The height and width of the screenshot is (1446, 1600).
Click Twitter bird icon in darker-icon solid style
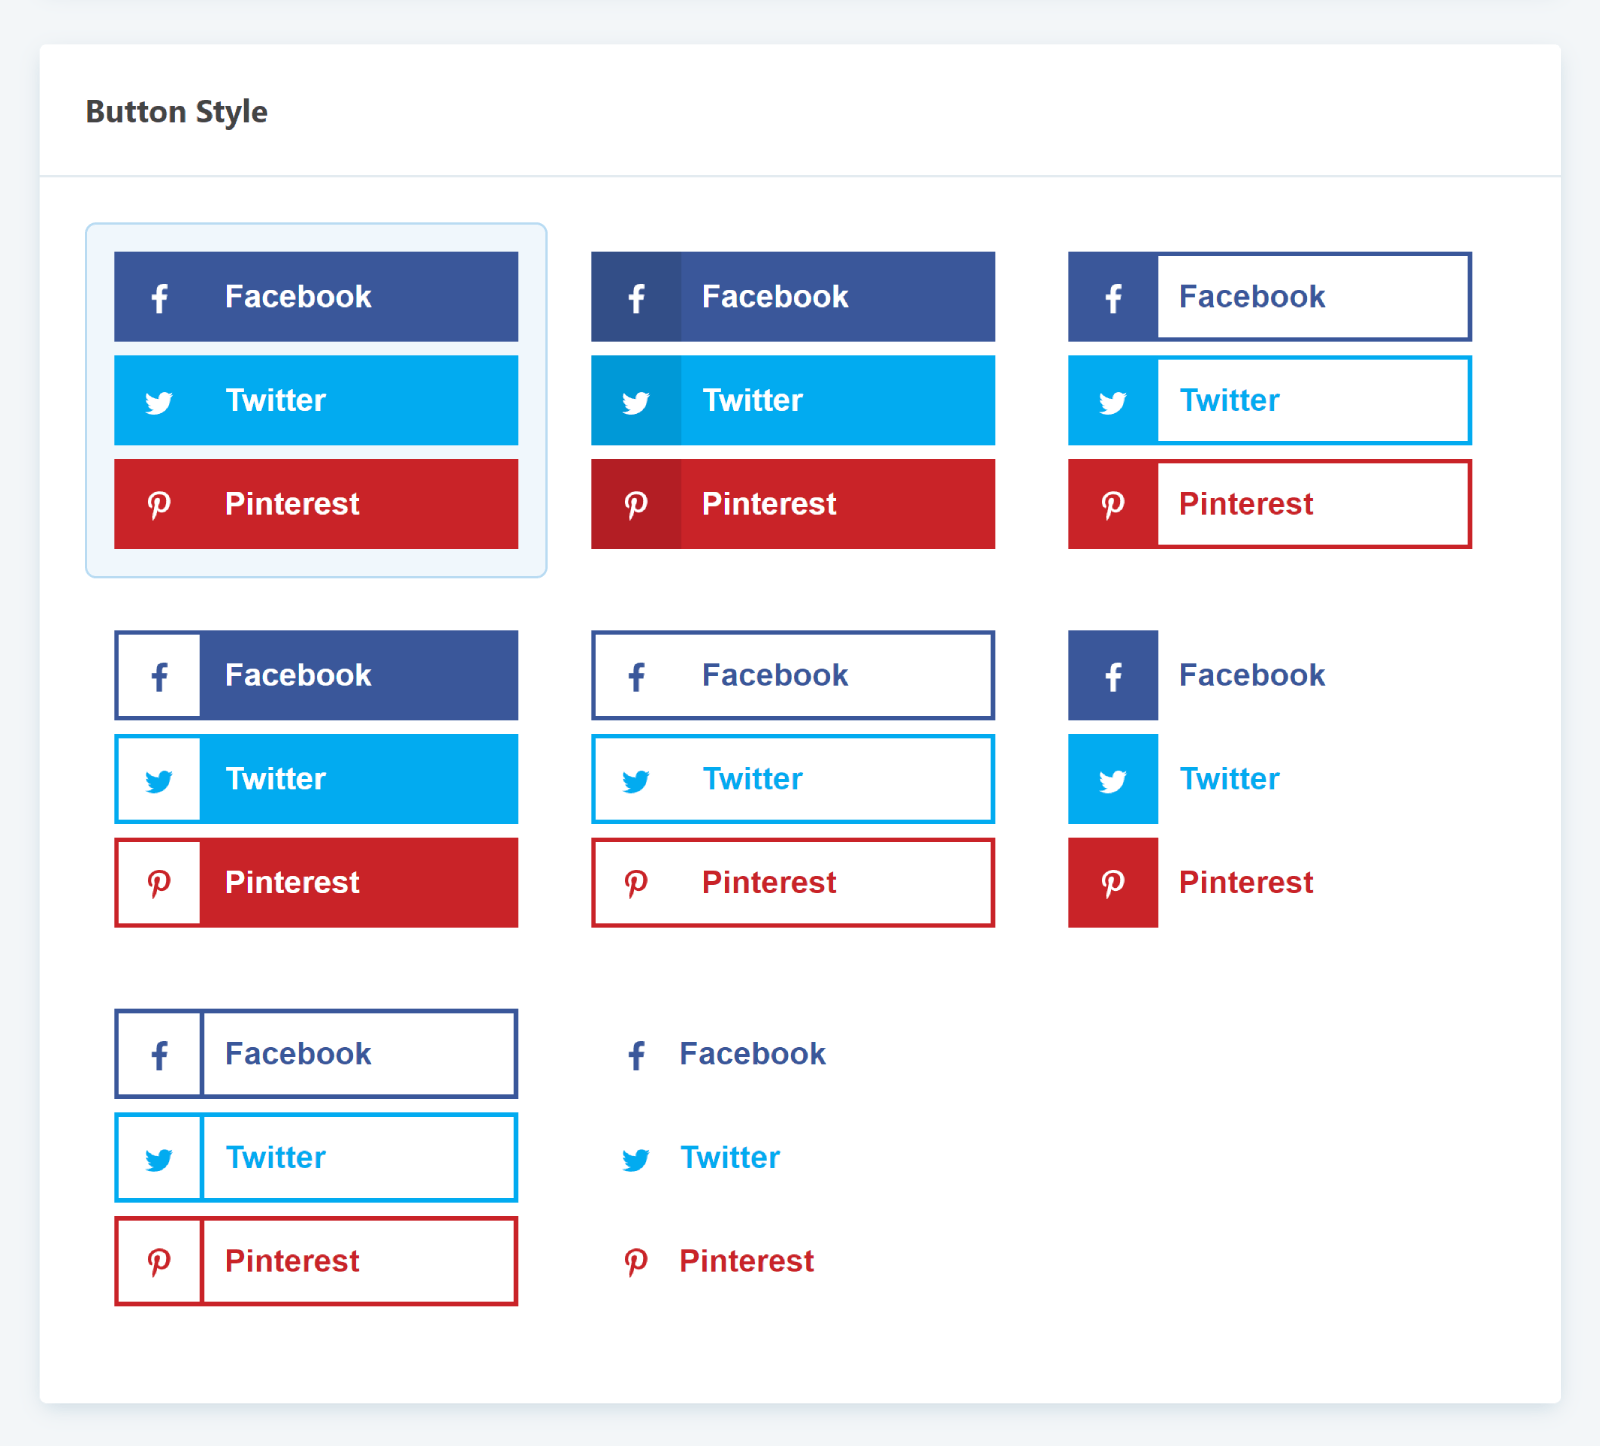tap(636, 402)
